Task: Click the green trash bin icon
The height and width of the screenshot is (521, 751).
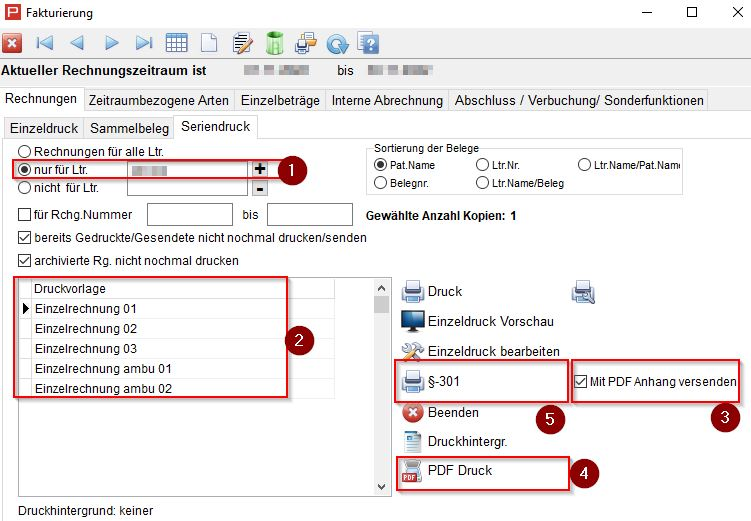Action: click(x=274, y=43)
